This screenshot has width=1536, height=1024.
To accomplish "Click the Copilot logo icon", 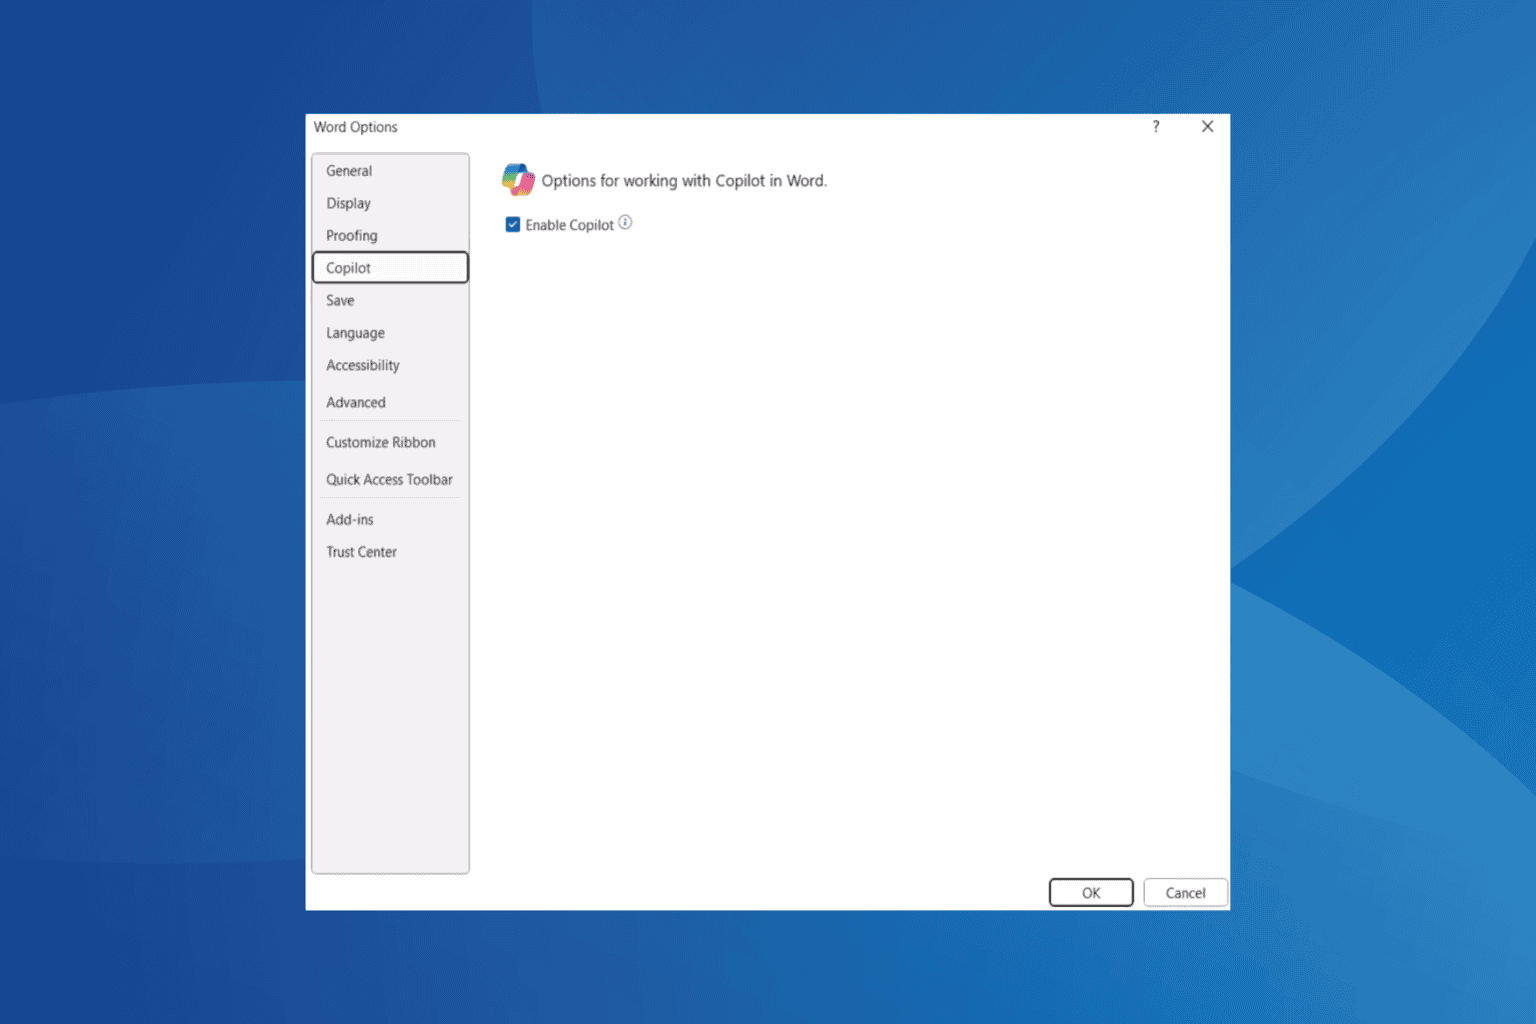I will [x=518, y=180].
